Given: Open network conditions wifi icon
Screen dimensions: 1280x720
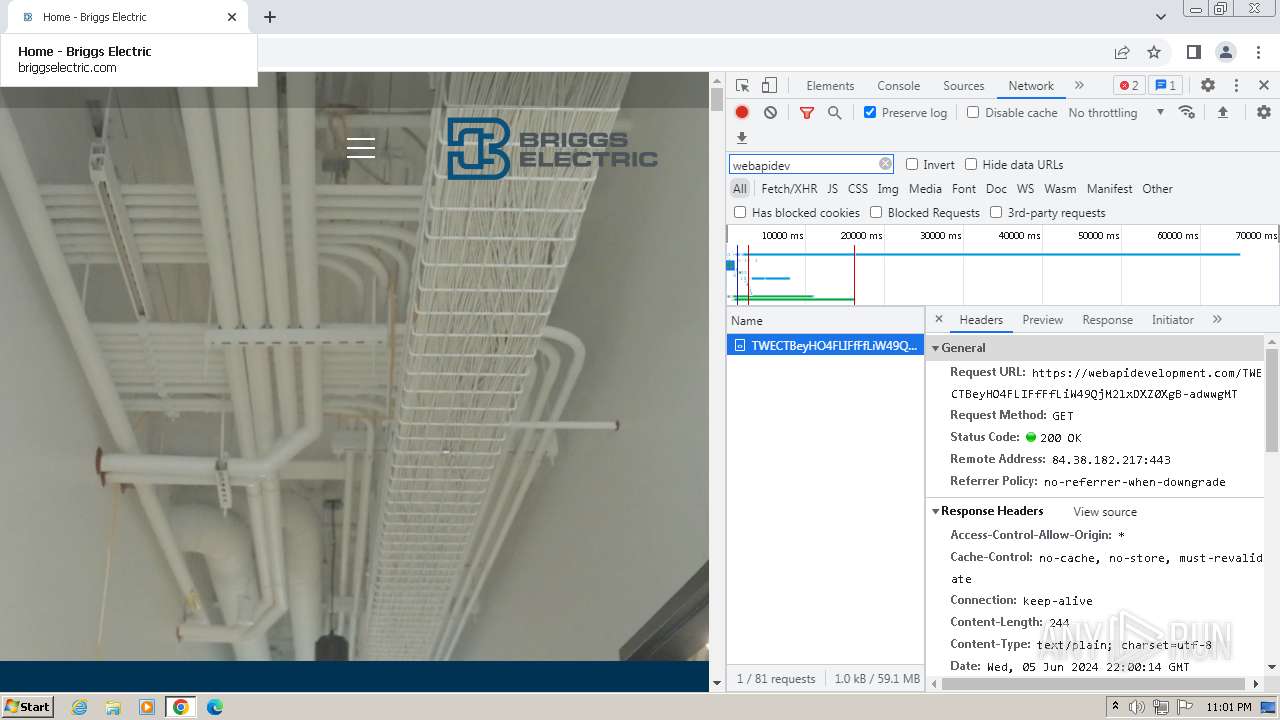Looking at the screenshot, I should coord(1187,112).
